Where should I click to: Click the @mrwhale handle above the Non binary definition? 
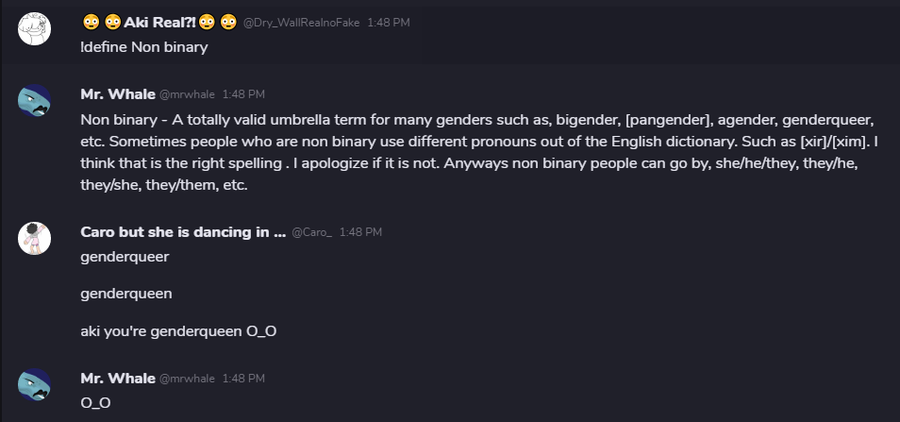click(x=187, y=95)
